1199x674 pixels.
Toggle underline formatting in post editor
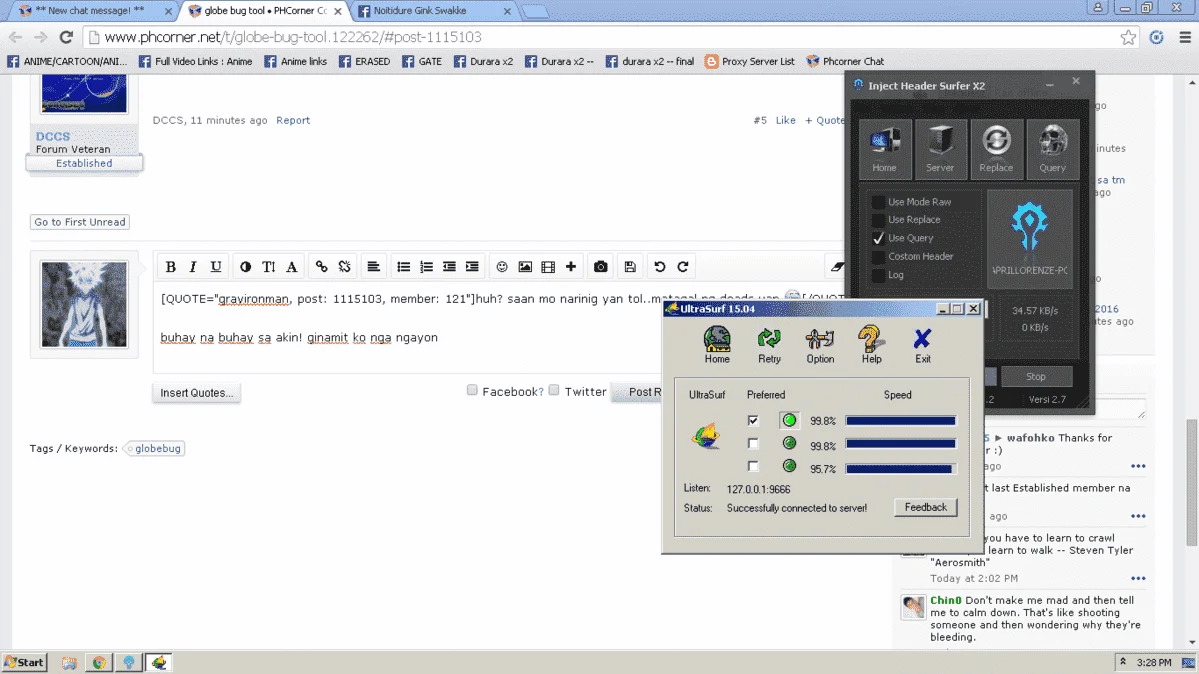[216, 266]
